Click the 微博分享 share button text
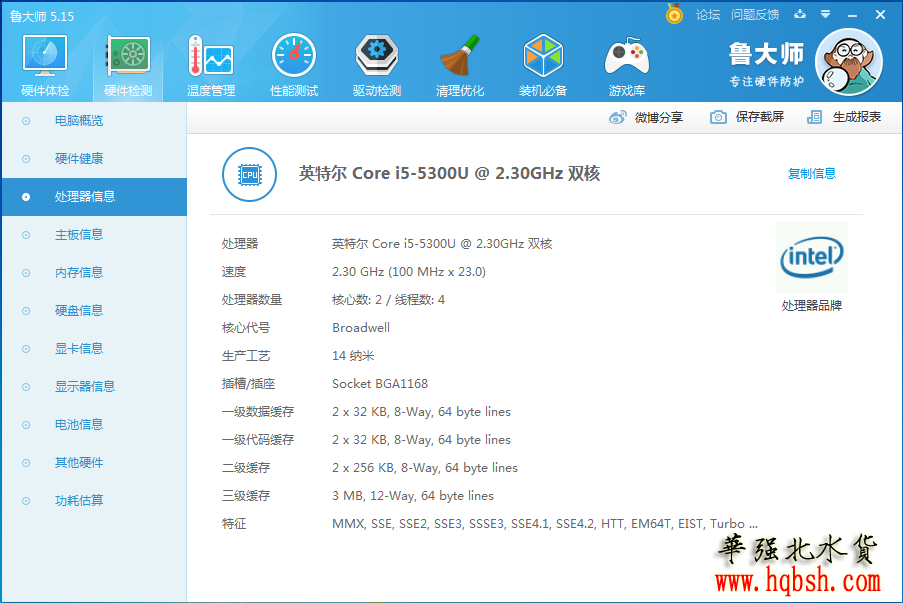Screen dimensions: 903x603 click(659, 117)
